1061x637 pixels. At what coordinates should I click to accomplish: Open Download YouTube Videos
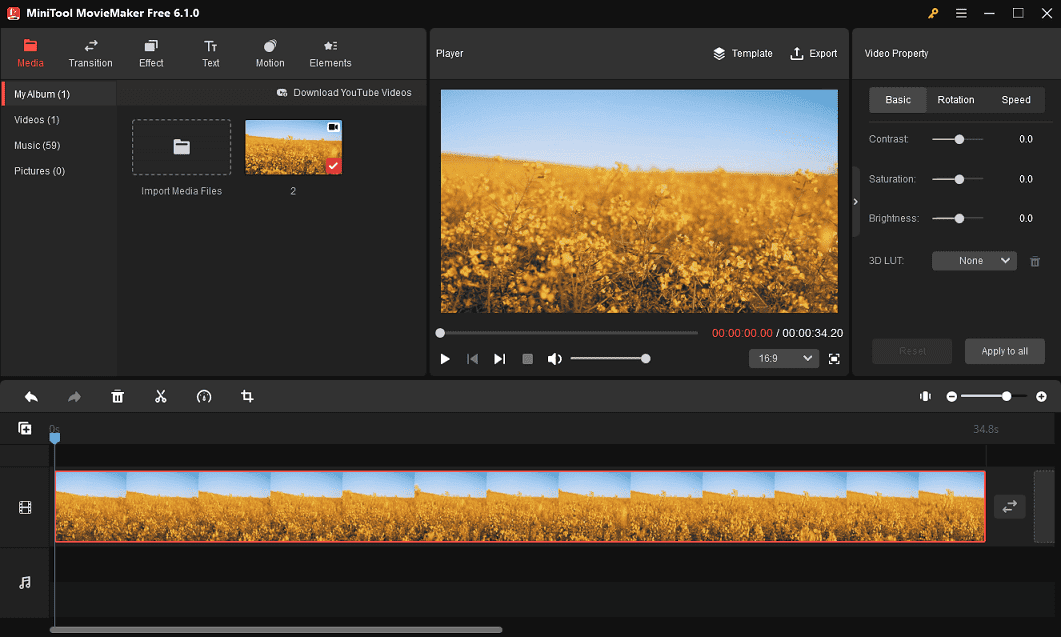click(x=345, y=92)
